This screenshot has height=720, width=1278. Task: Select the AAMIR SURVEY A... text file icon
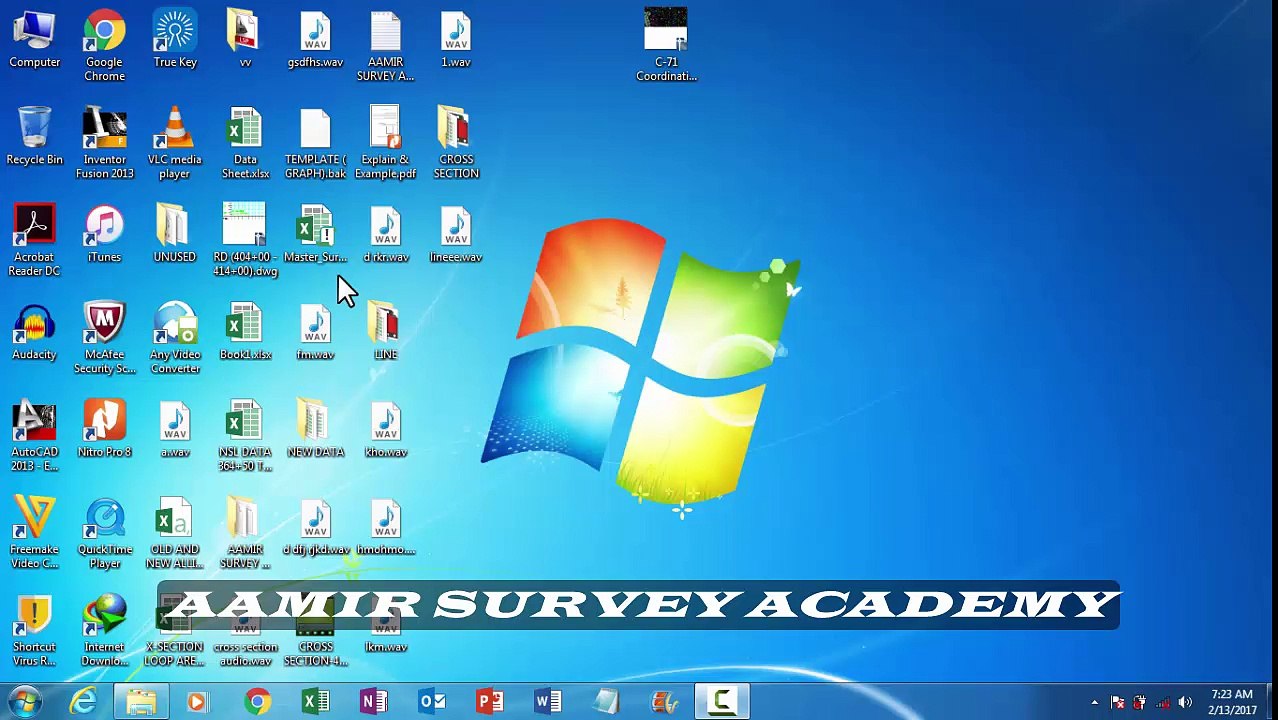click(385, 46)
